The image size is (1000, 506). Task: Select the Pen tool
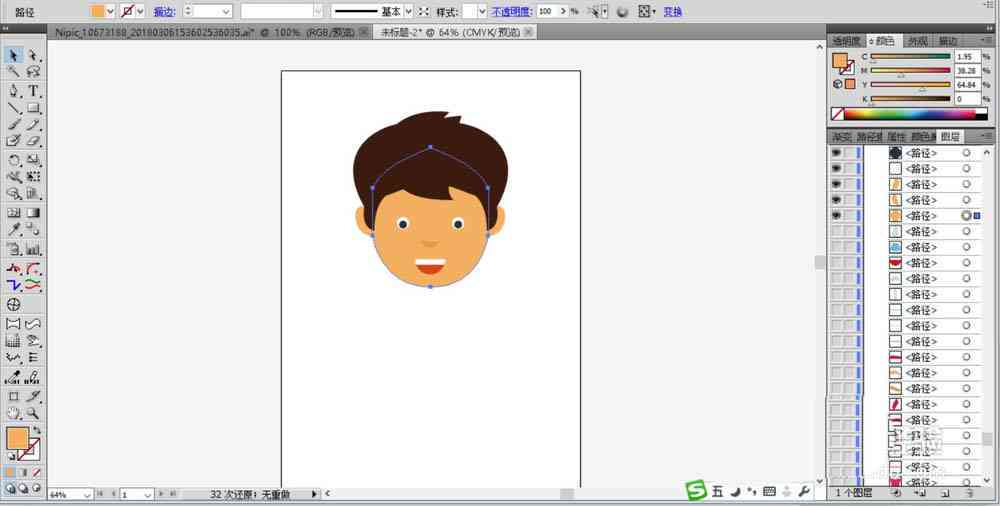(x=14, y=91)
